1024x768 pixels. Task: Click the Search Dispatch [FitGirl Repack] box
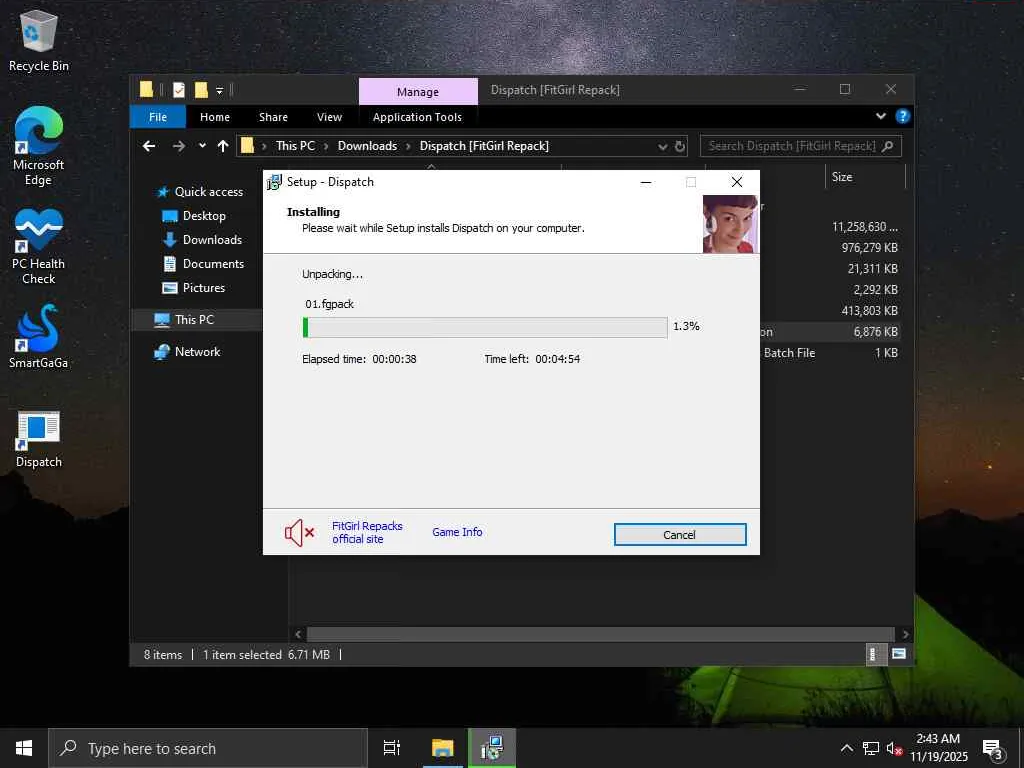(801, 146)
